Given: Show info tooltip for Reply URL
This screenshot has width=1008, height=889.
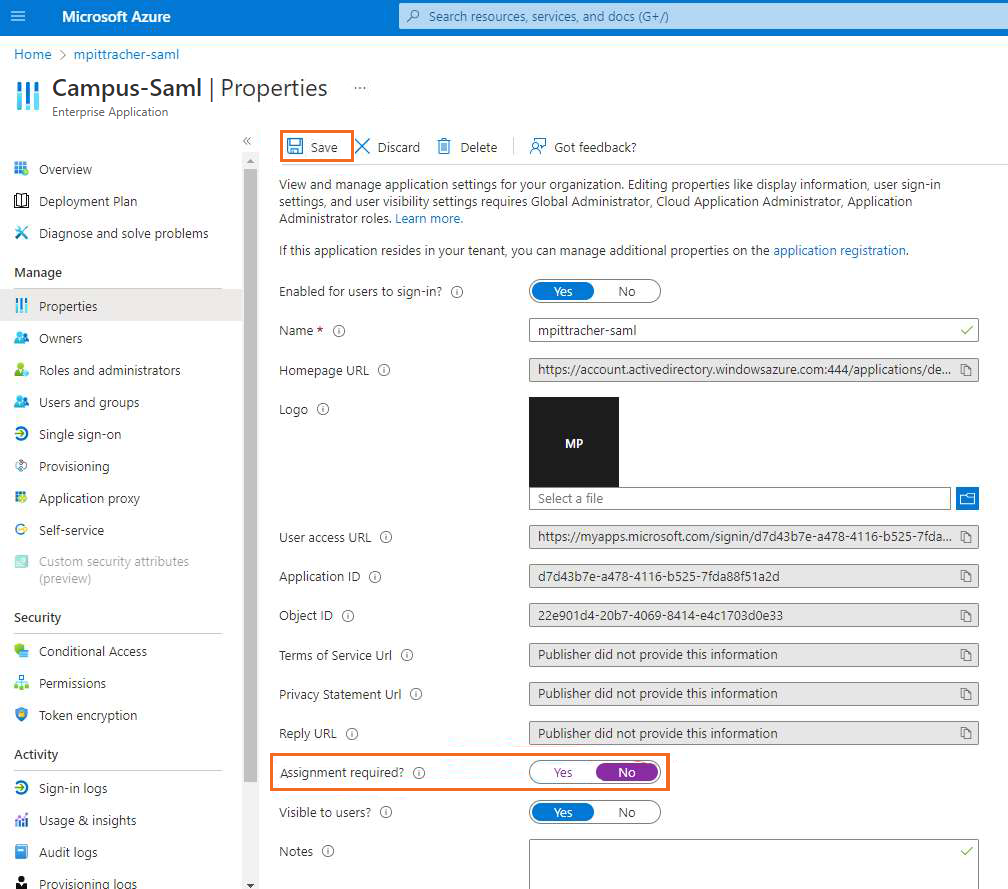Looking at the screenshot, I should tap(352, 733).
